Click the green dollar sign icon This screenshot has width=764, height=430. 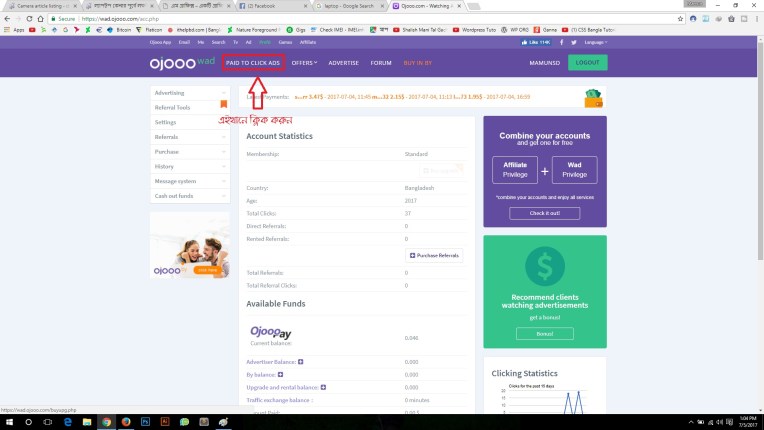545,267
